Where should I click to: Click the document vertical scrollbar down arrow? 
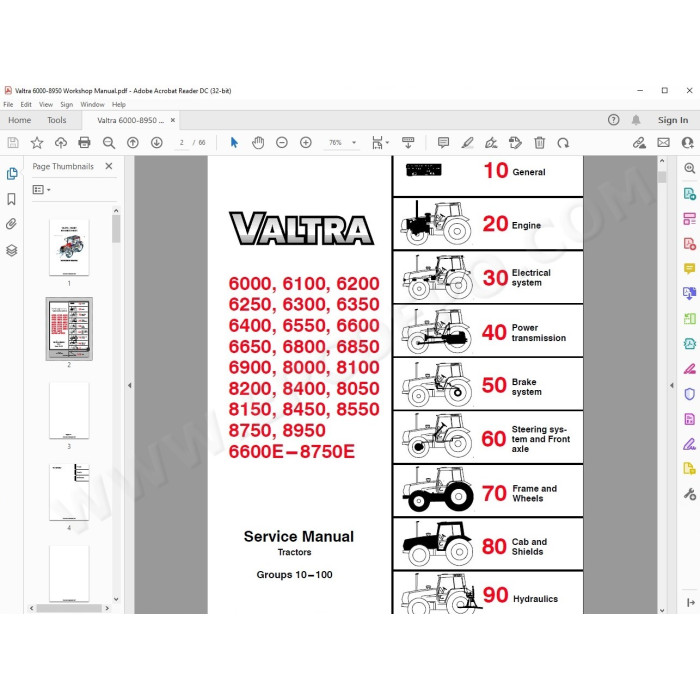[662, 610]
